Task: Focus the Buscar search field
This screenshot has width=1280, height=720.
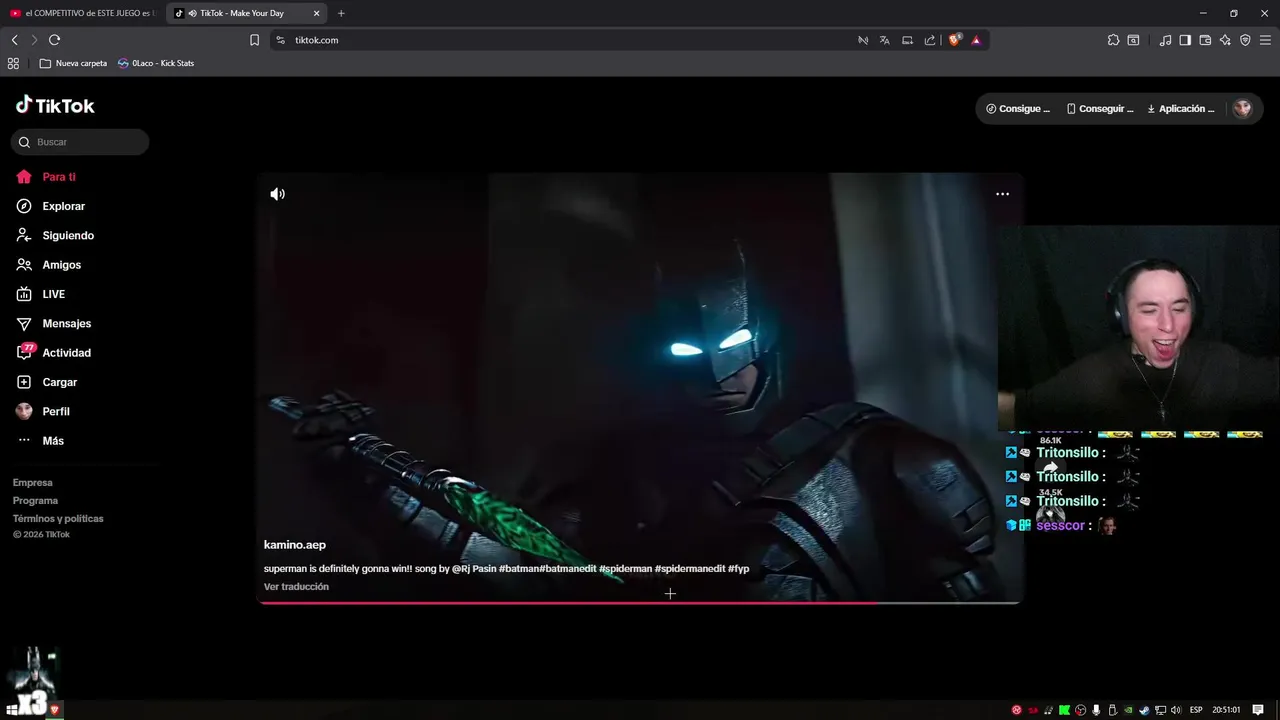Action: click(x=80, y=142)
